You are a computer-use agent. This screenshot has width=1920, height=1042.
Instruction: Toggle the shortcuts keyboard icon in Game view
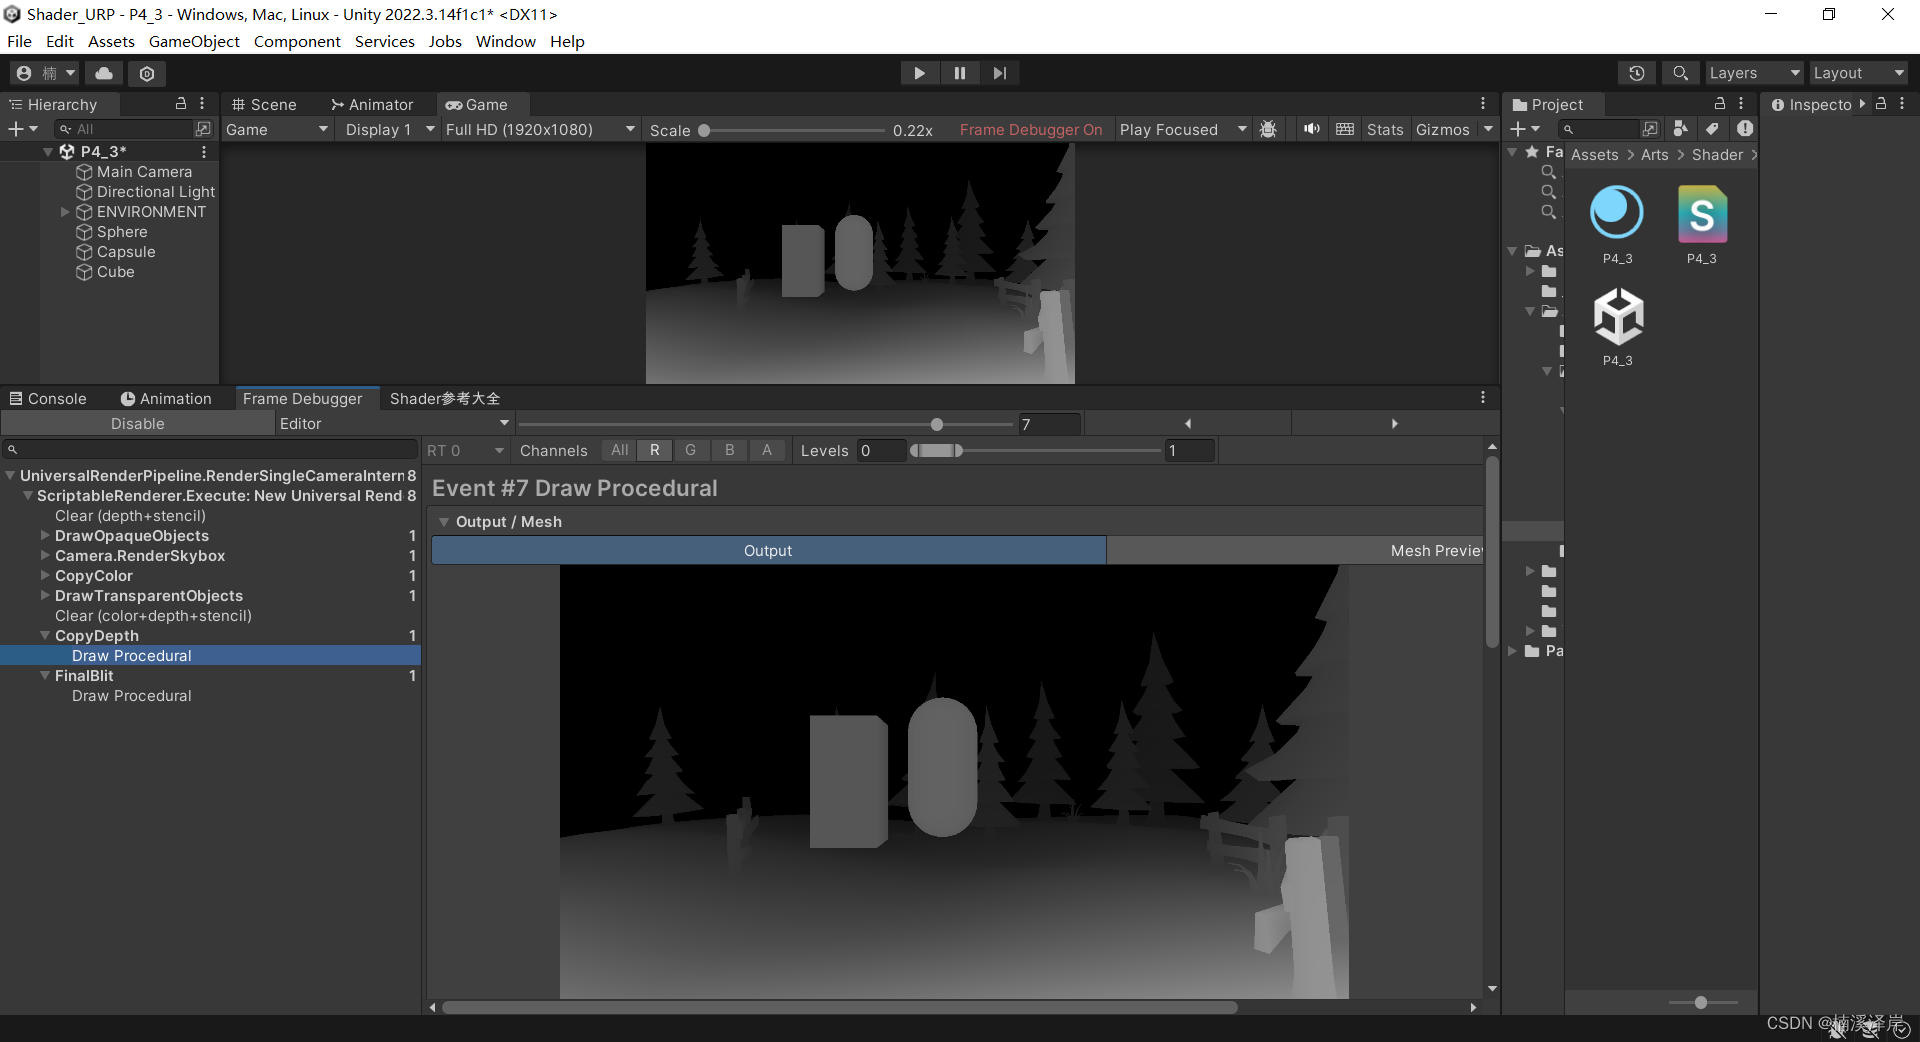[x=1345, y=130]
